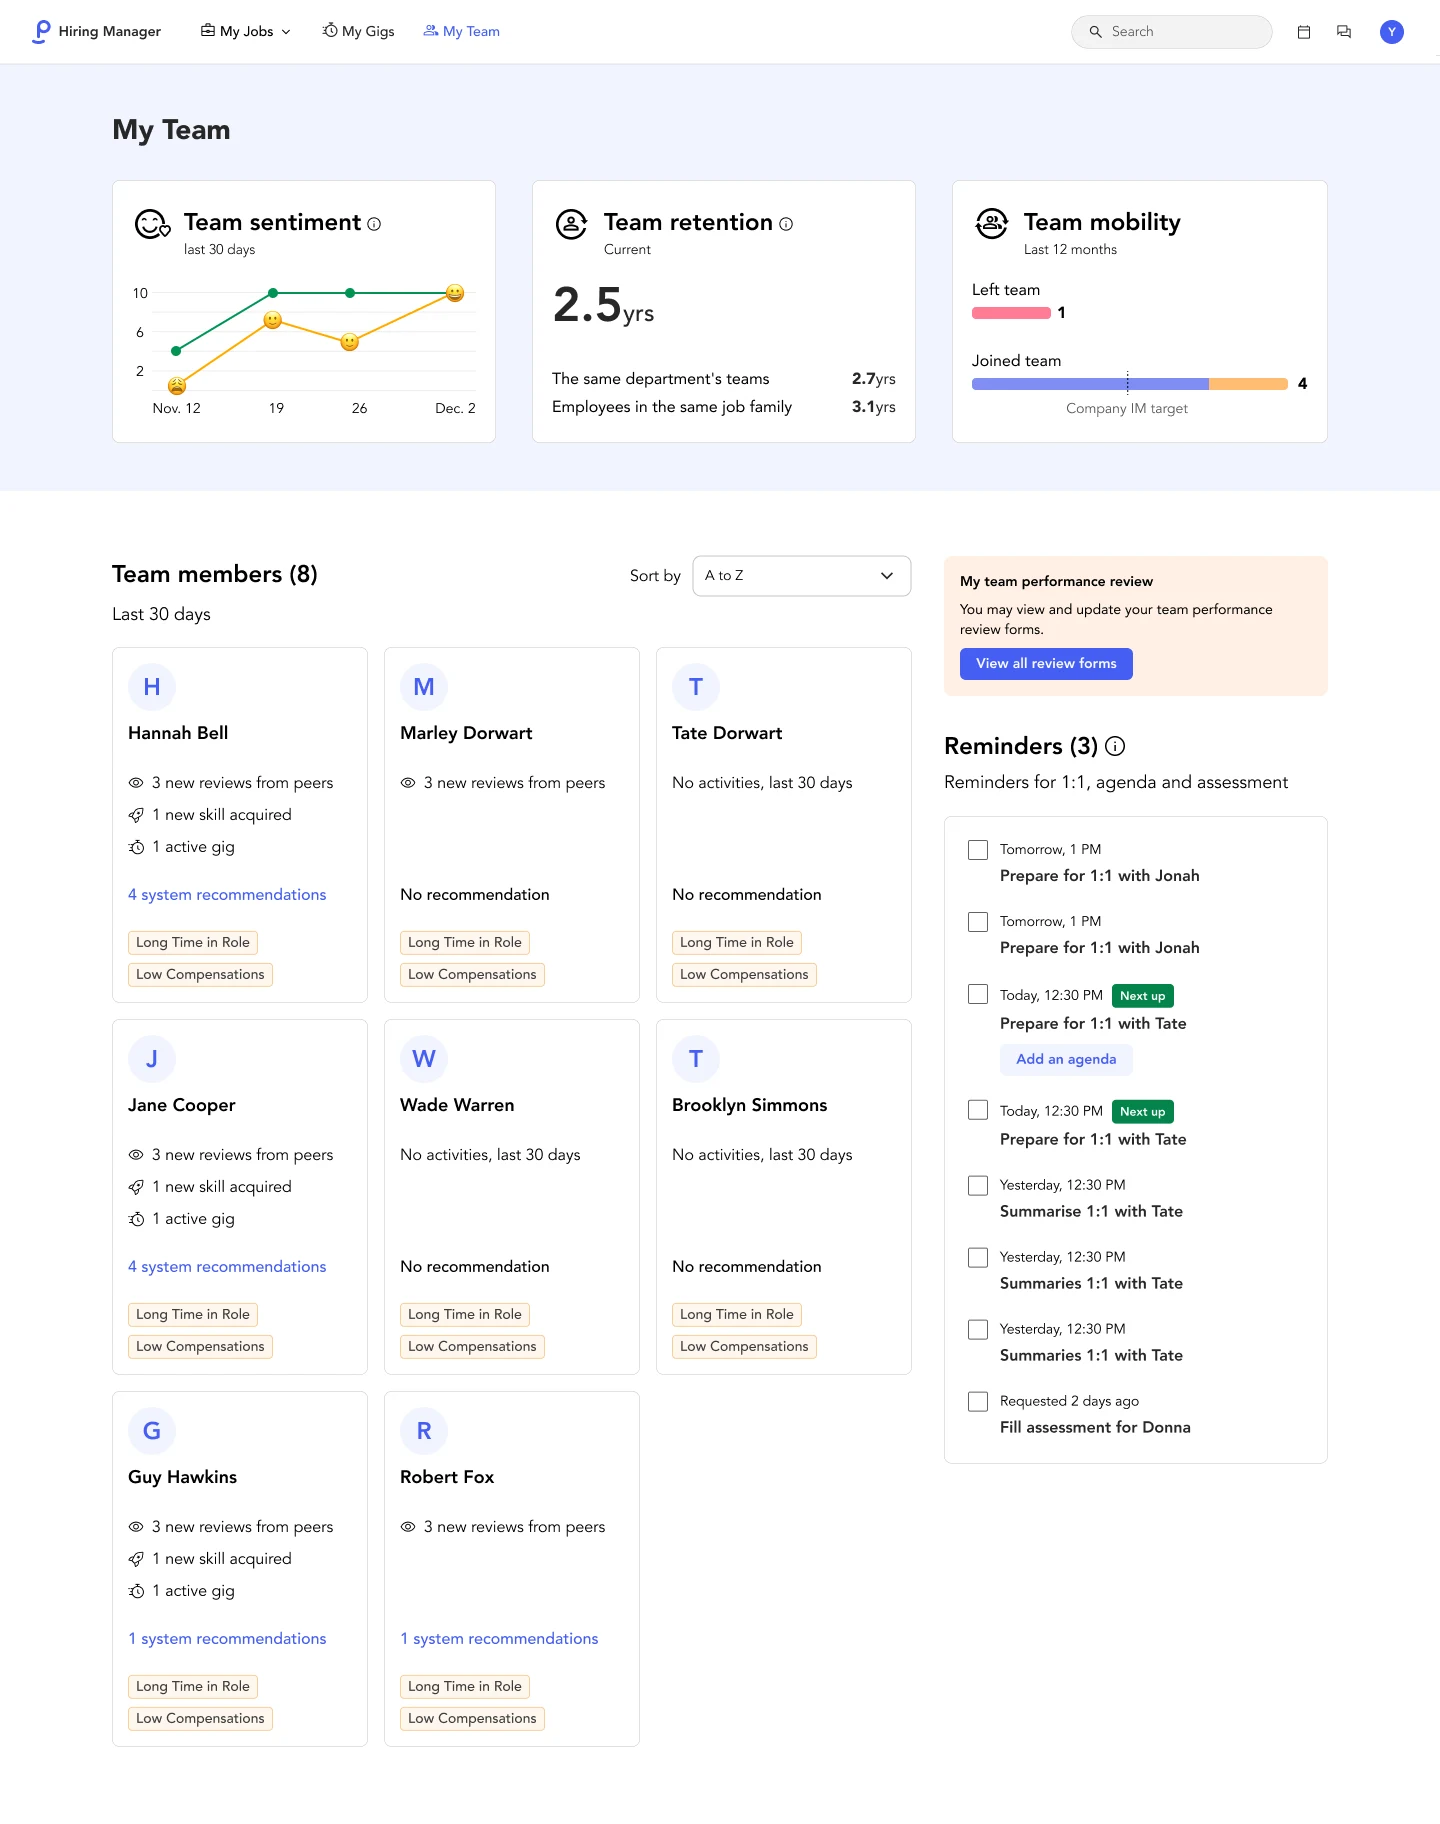Open the messages chat icon
The height and width of the screenshot is (1824, 1440).
[1344, 32]
